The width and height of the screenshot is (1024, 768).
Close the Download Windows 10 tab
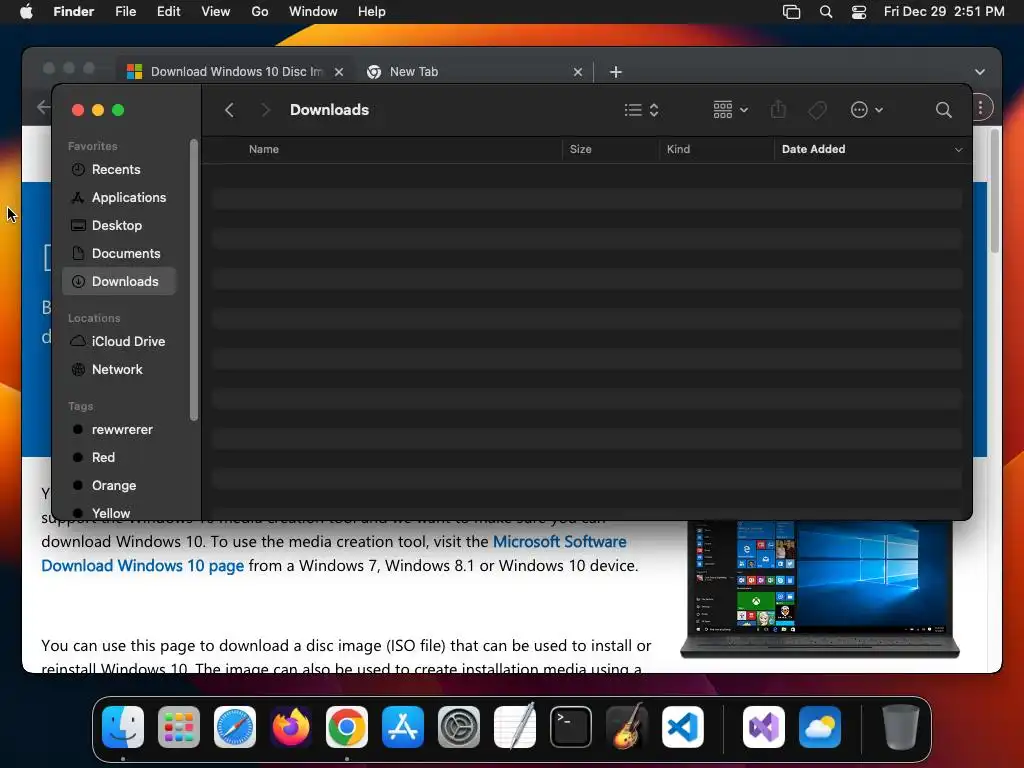pos(338,72)
